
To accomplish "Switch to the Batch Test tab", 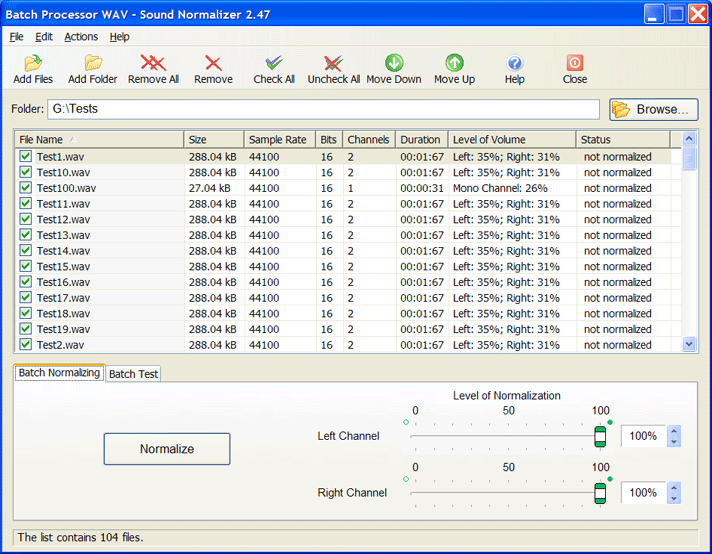I will pos(134,374).
